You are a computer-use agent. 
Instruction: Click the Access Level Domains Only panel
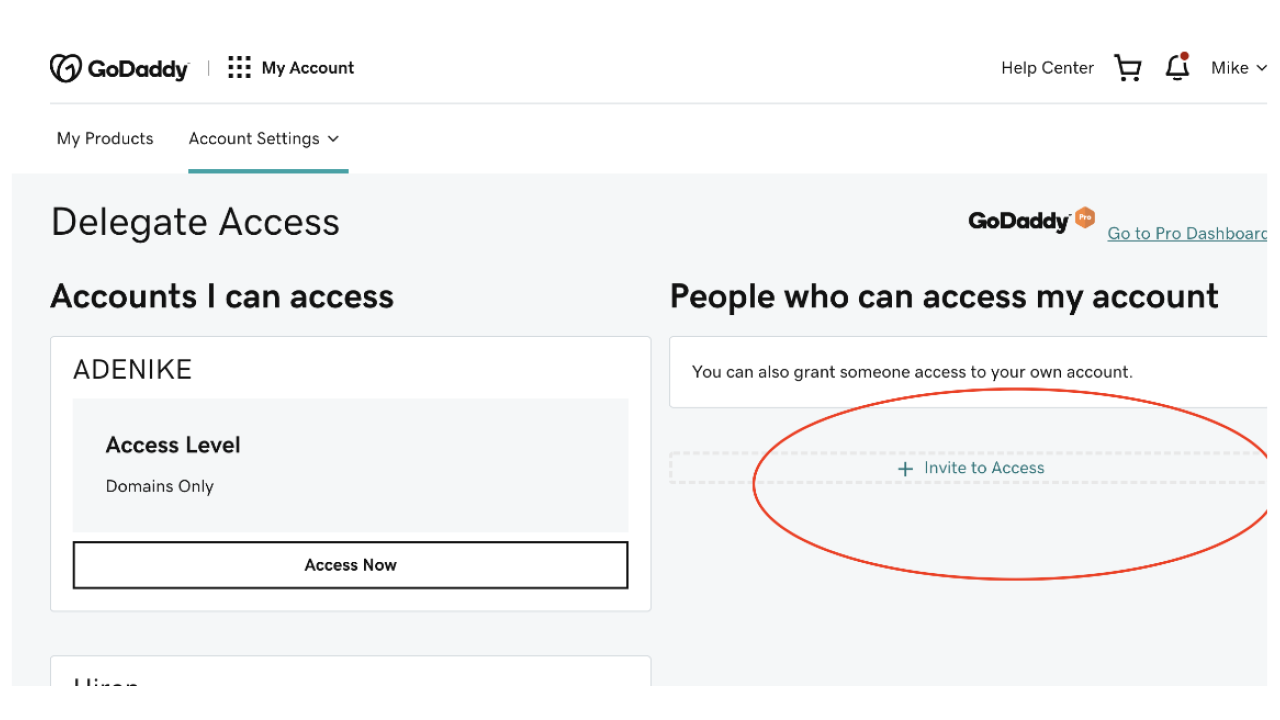click(x=350, y=465)
